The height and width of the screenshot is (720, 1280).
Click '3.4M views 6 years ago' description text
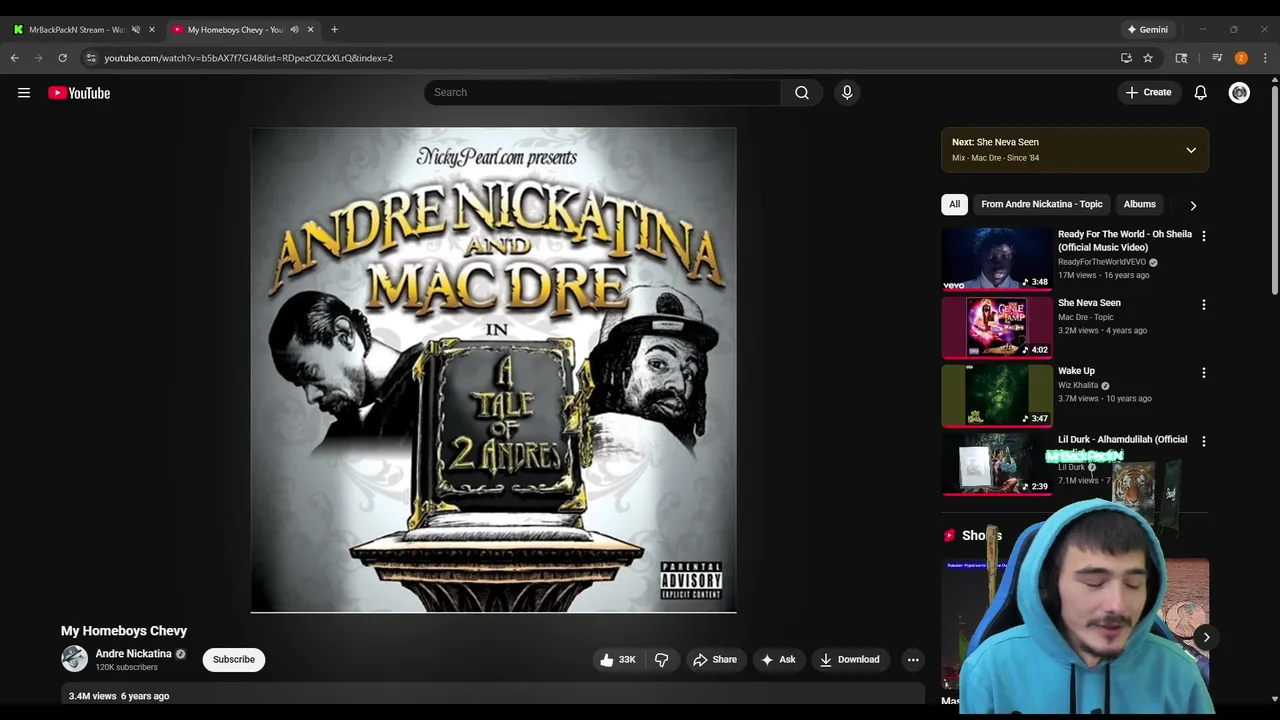pyautogui.click(x=119, y=696)
